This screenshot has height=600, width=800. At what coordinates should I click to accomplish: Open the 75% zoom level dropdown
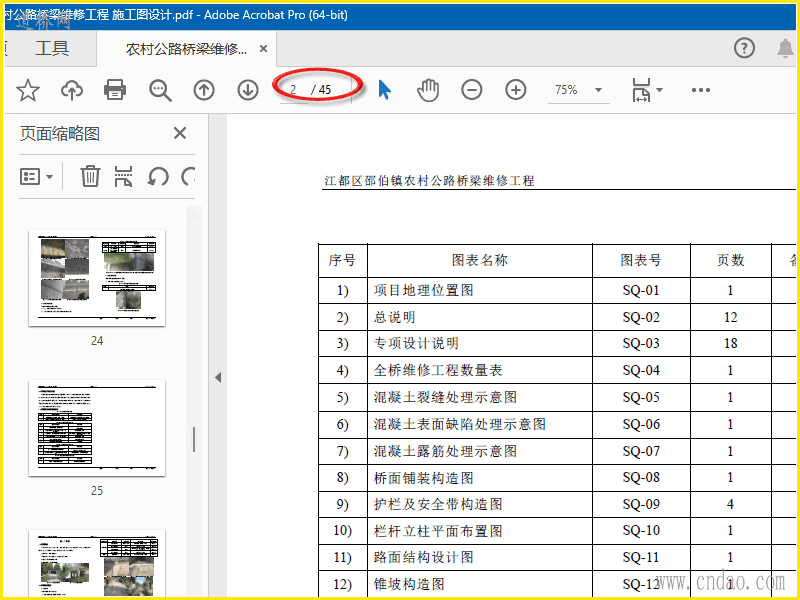(579, 90)
